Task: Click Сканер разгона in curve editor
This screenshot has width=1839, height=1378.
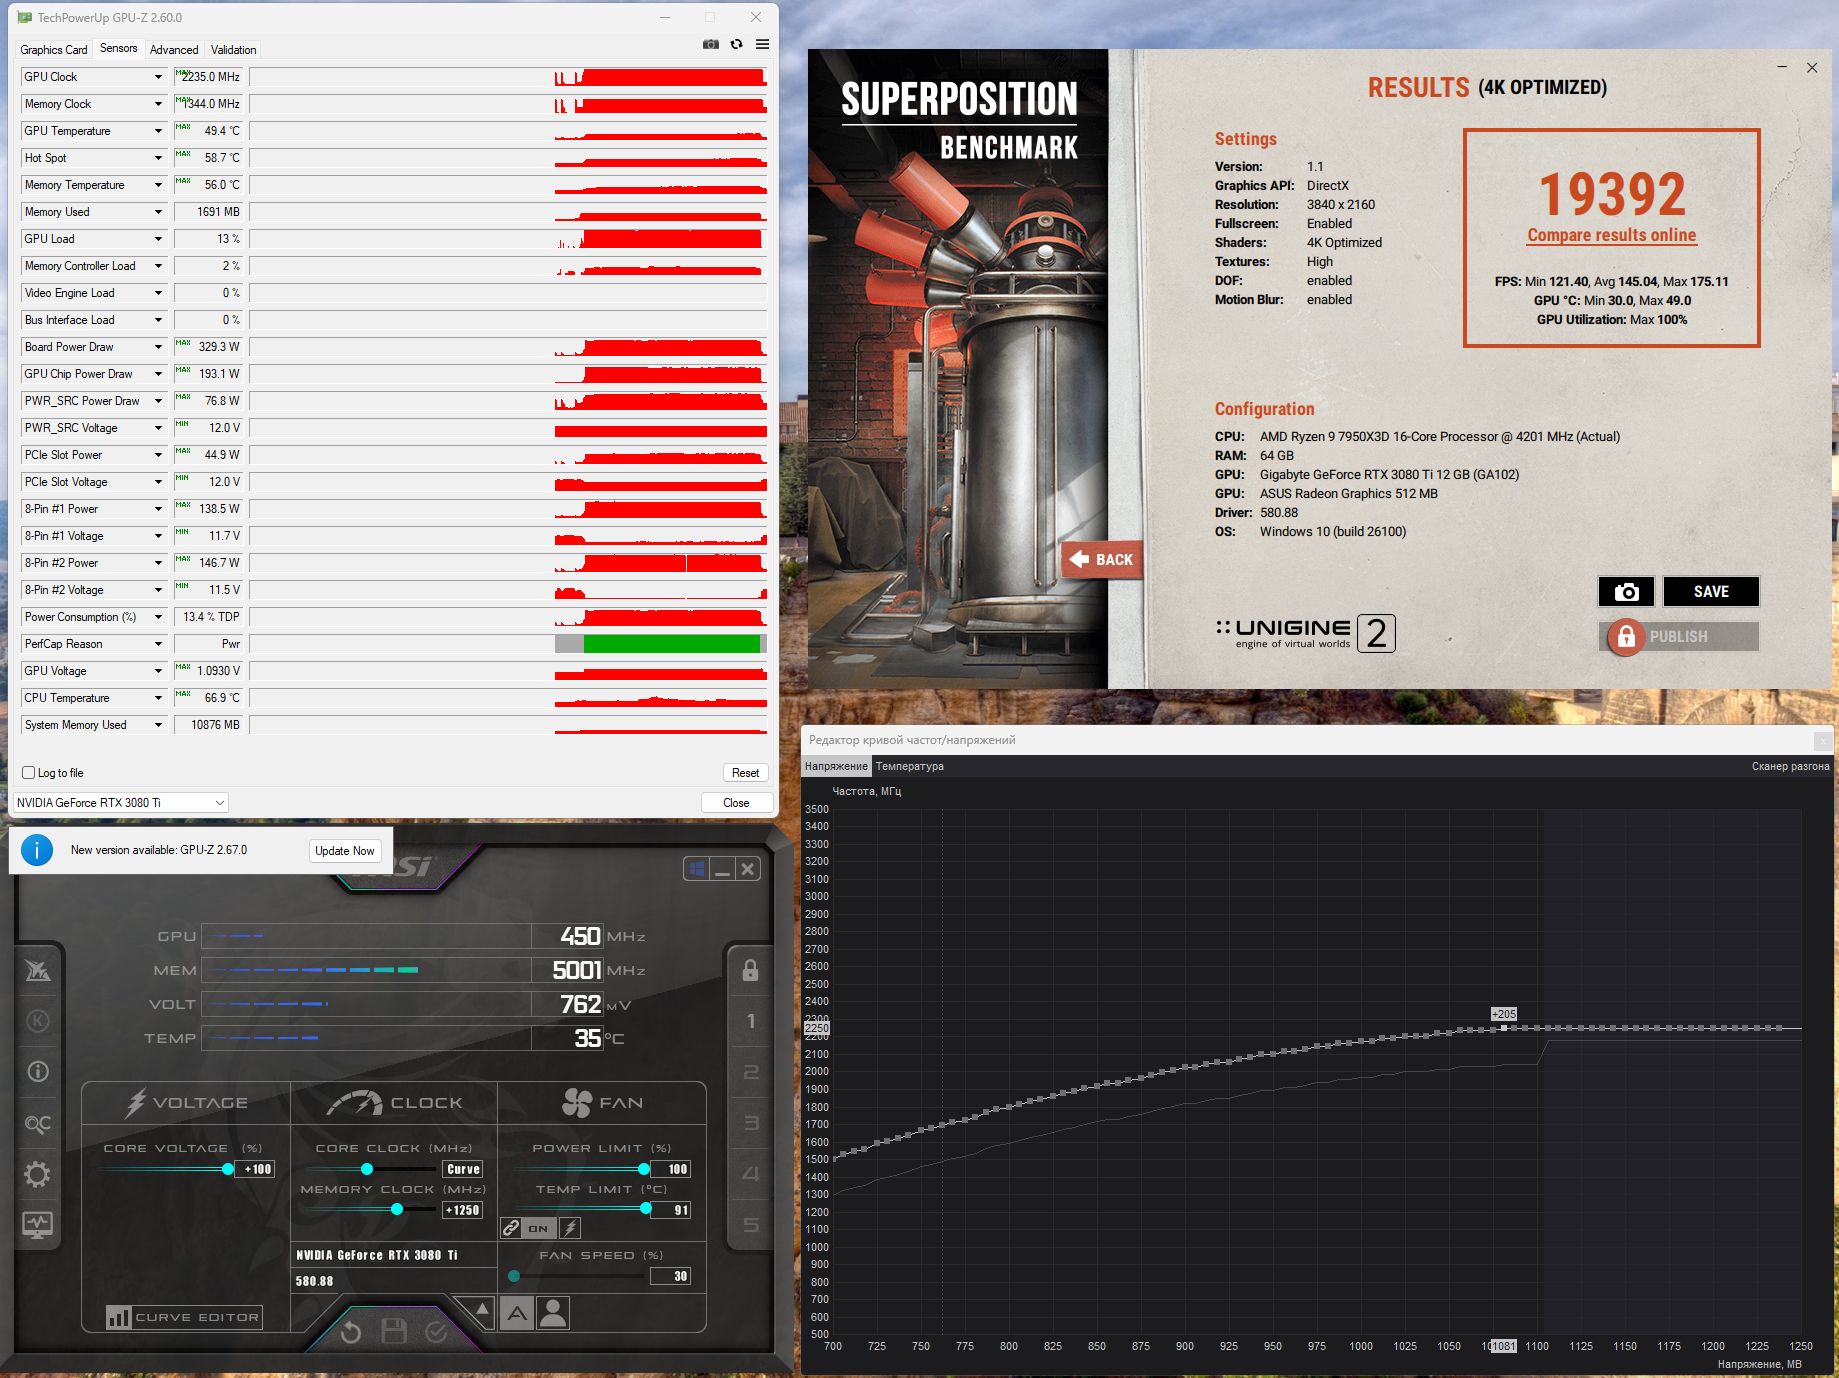Action: click(1790, 767)
